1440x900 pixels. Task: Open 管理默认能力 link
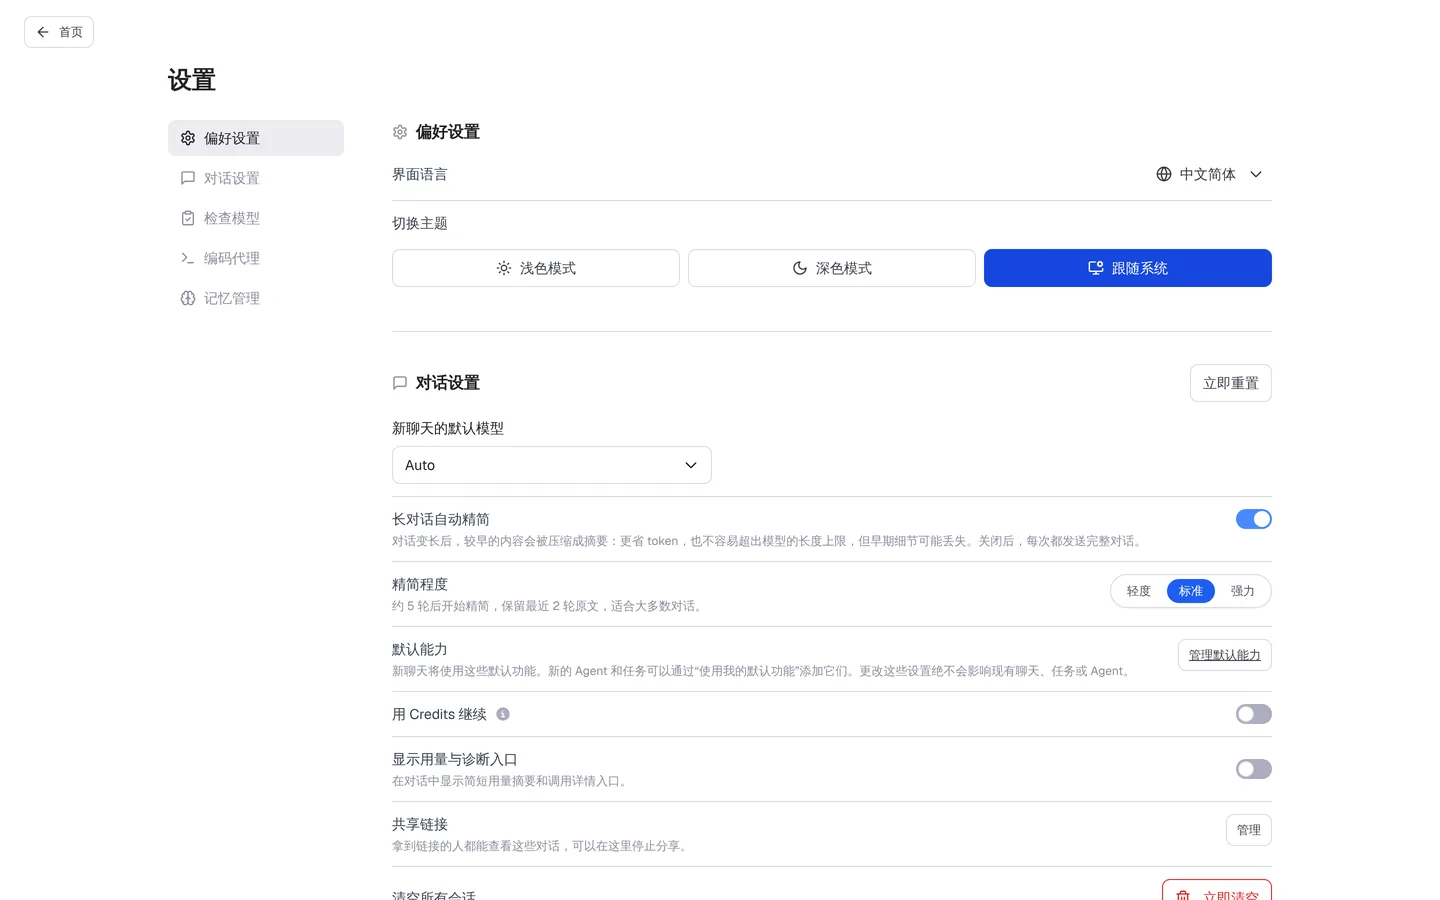(x=1225, y=655)
